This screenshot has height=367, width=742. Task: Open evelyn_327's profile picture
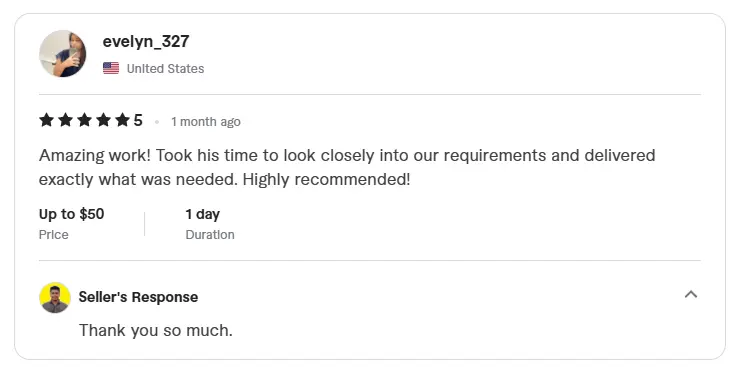pos(62,53)
